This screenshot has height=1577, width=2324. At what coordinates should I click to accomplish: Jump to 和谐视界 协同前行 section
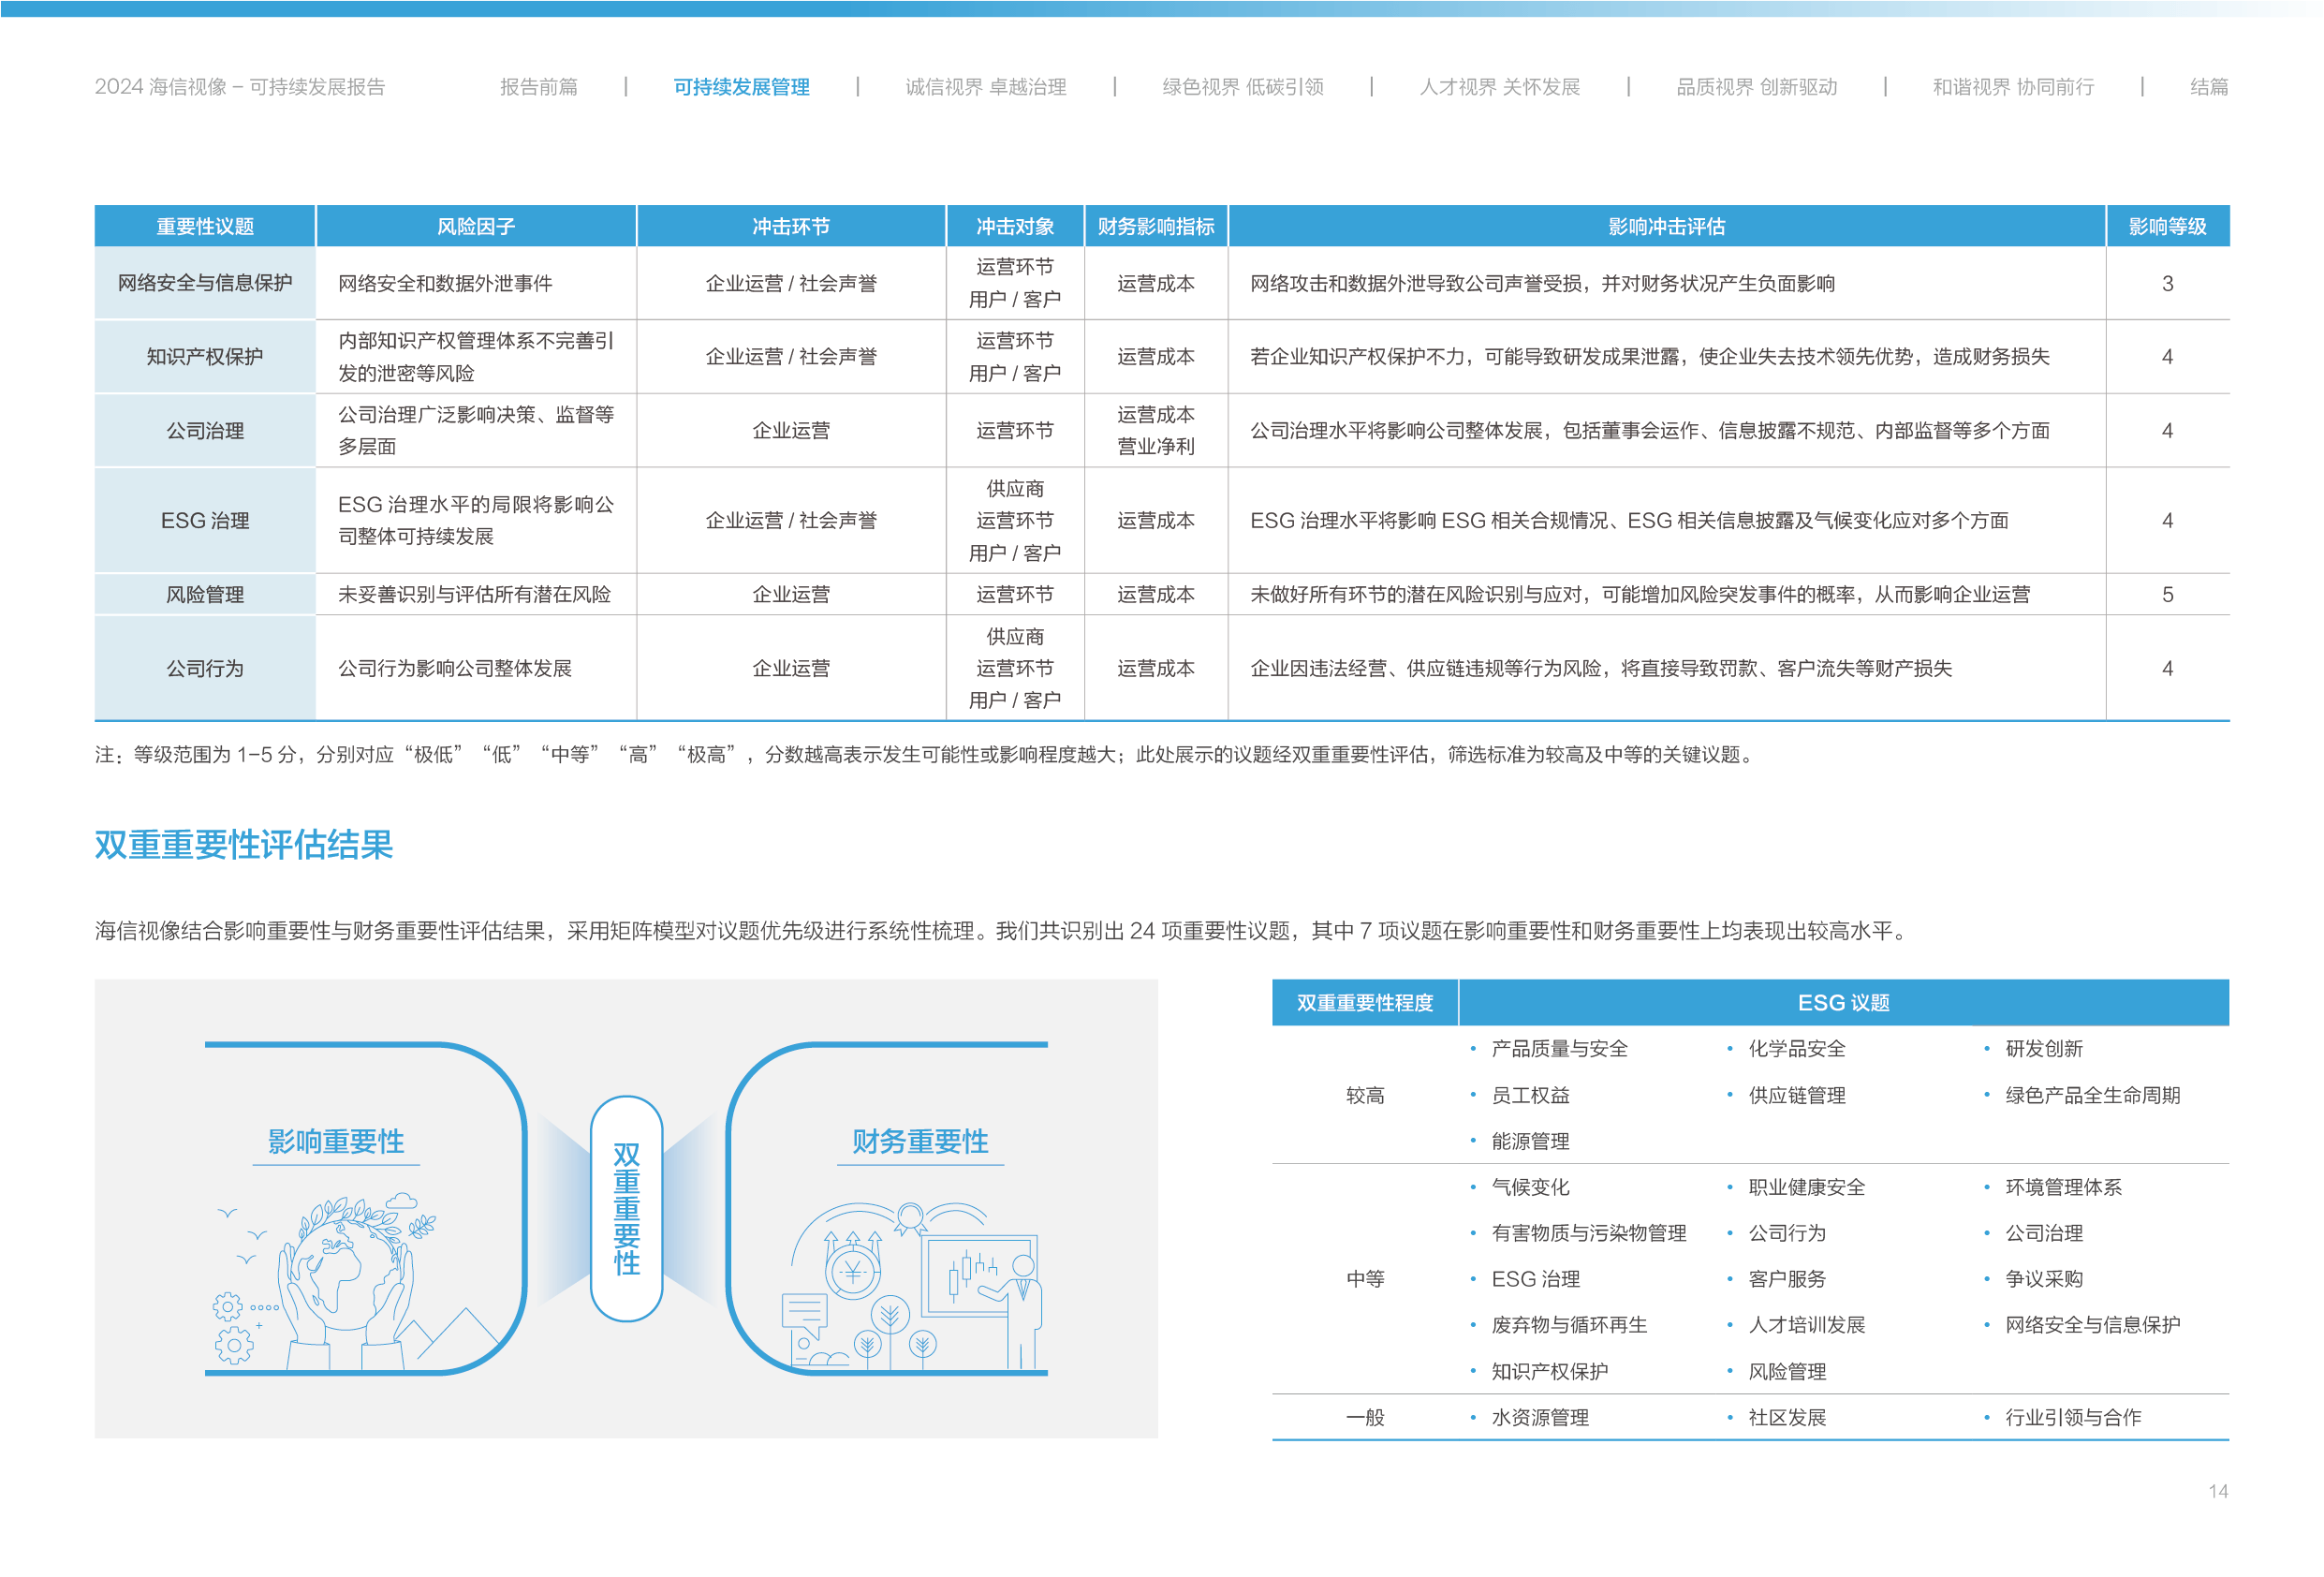coord(2012,87)
